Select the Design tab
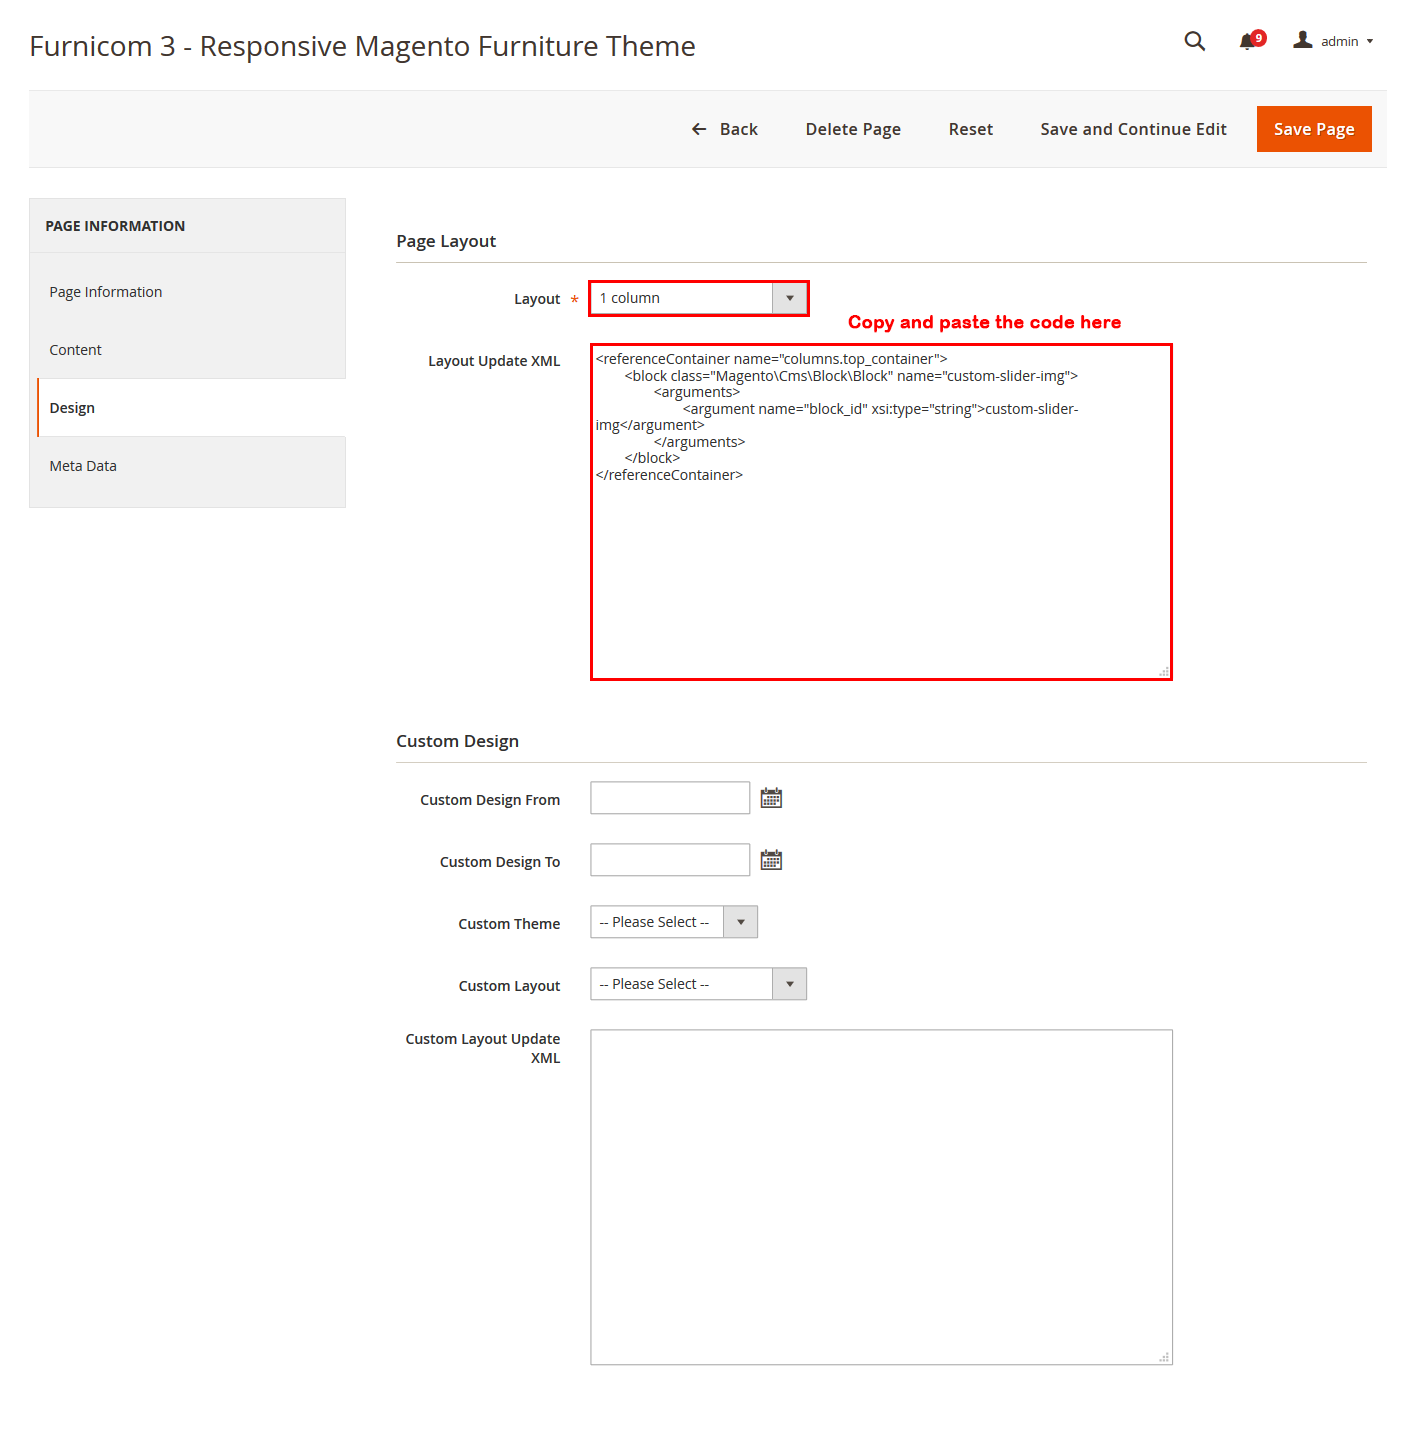The image size is (1406, 1449). click(72, 408)
